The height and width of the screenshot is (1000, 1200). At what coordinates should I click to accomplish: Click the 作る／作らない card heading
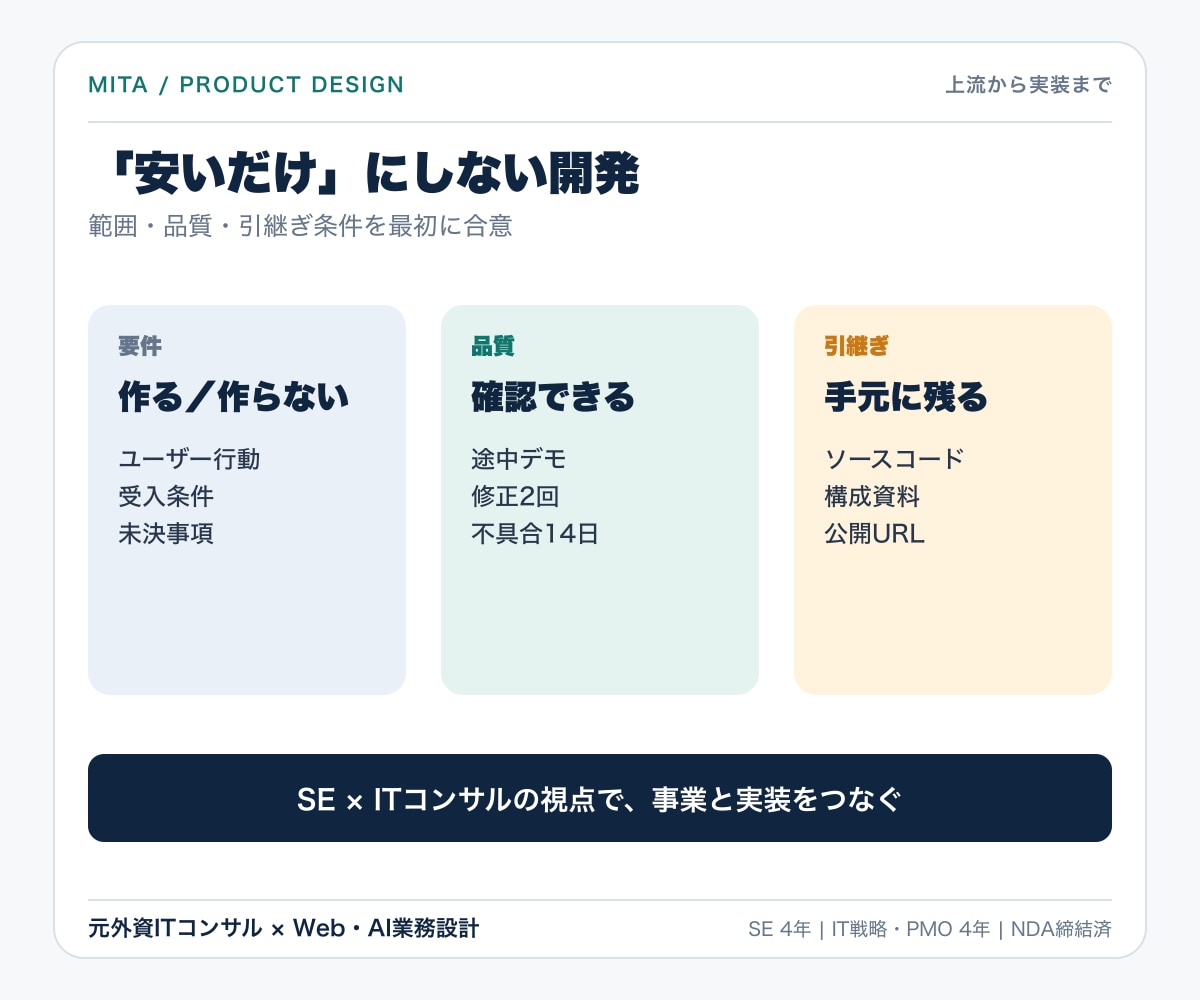click(234, 397)
